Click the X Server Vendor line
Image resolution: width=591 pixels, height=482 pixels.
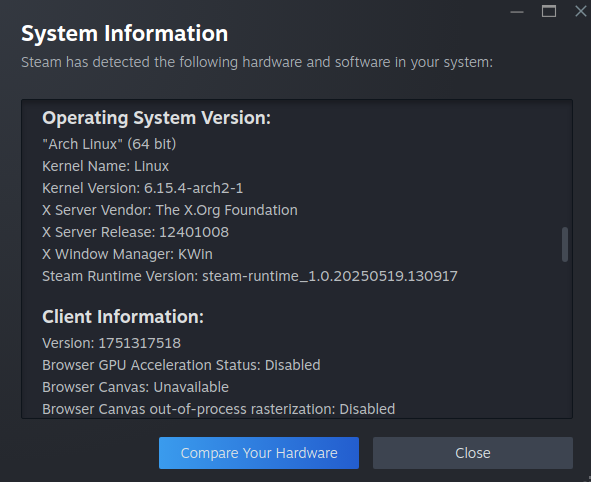pos(170,210)
